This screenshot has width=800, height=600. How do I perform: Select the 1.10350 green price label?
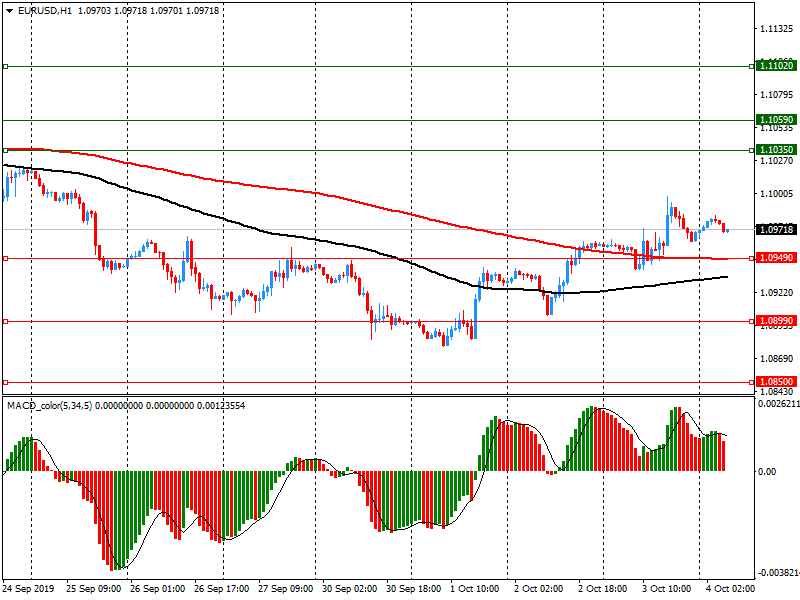click(x=776, y=150)
